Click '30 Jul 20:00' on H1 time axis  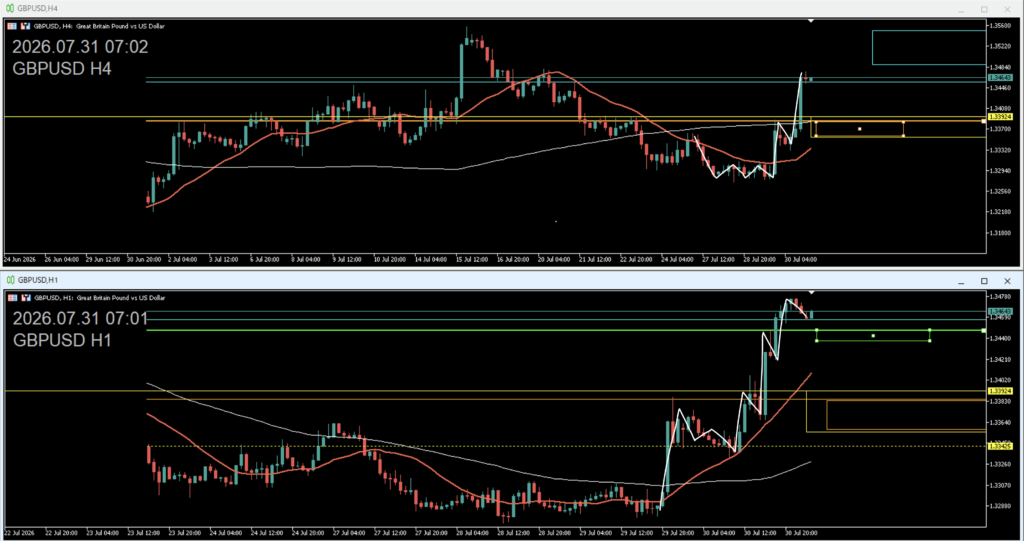point(800,533)
